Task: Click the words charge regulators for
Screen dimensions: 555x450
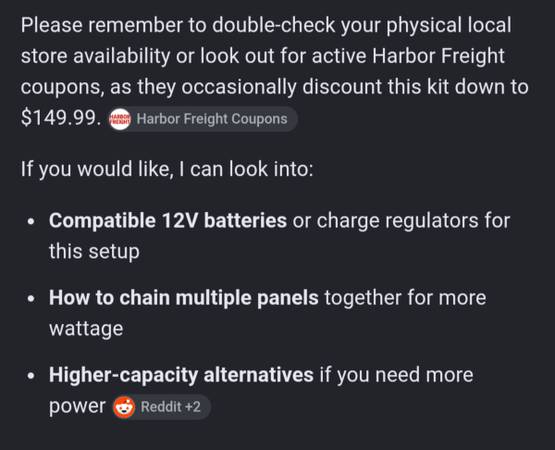Action: pyautogui.click(x=413, y=221)
